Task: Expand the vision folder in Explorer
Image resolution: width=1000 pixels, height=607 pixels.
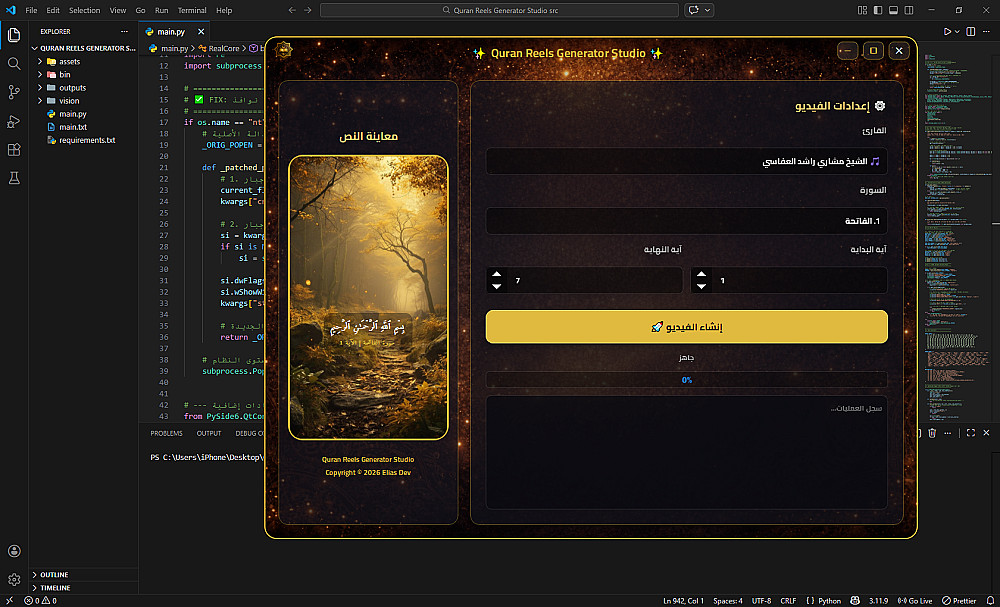Action: [x=70, y=101]
